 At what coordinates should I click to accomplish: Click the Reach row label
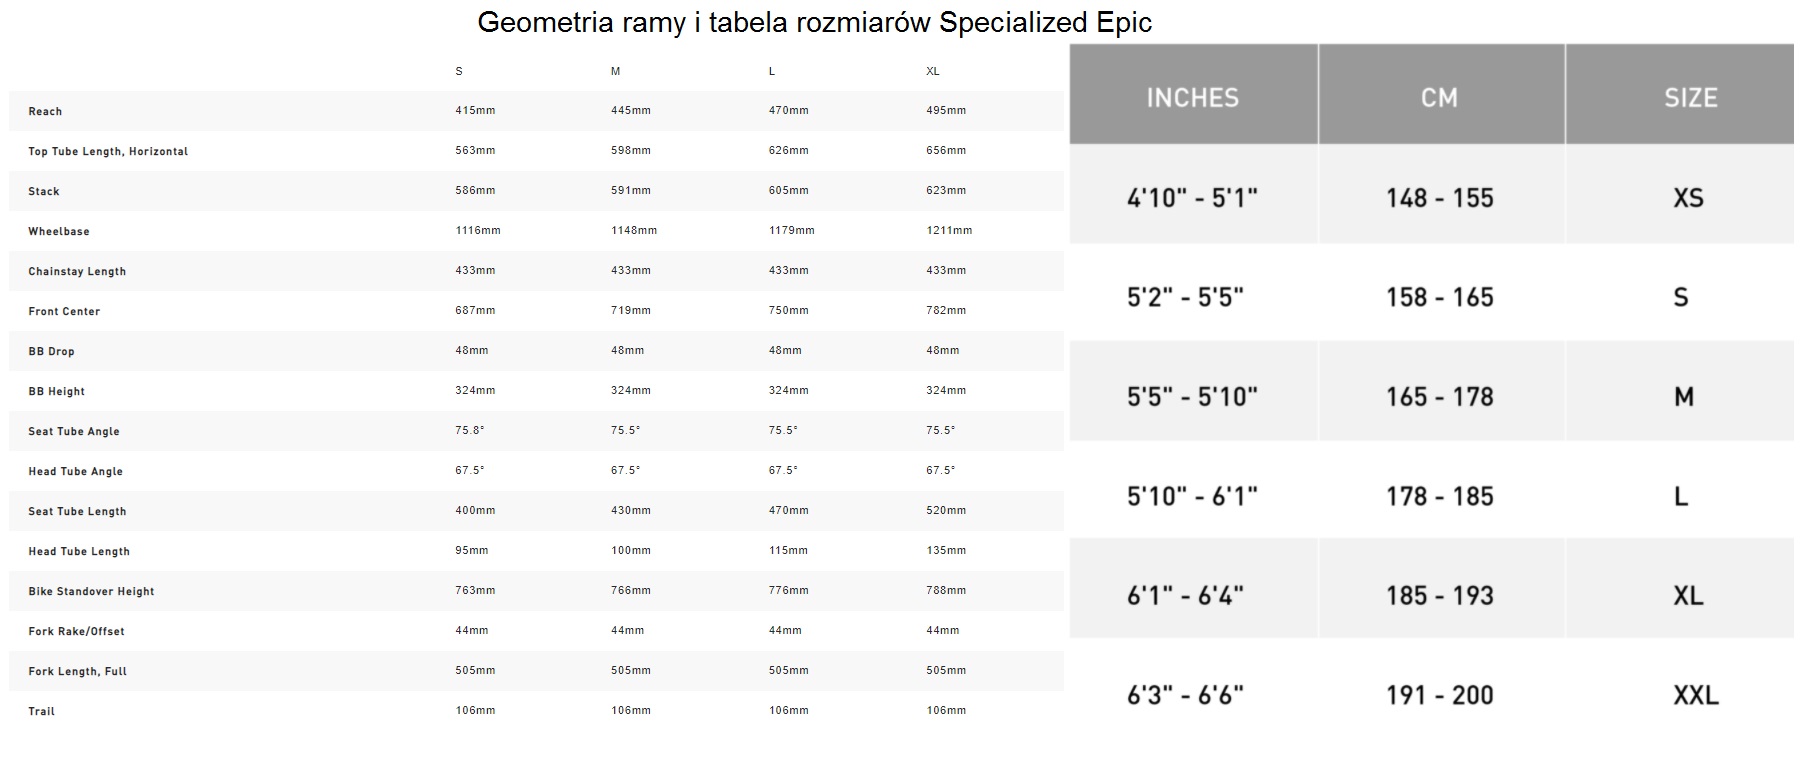45,111
